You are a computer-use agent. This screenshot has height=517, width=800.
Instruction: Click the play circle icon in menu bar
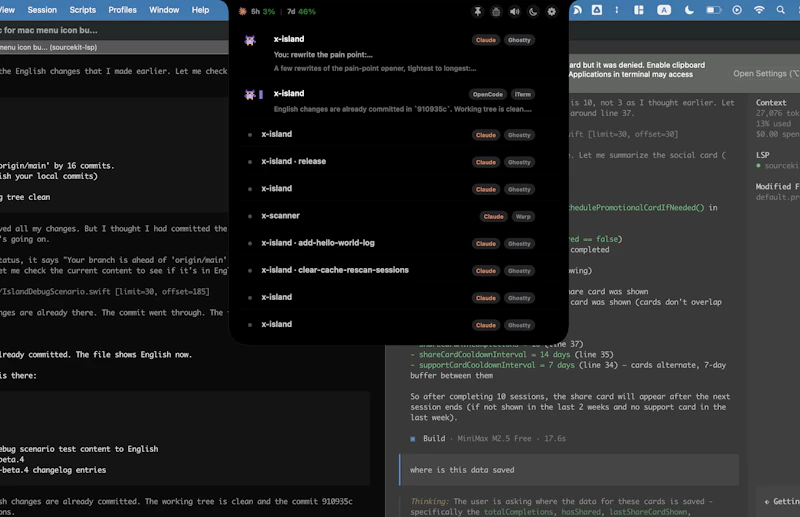[x=737, y=10]
